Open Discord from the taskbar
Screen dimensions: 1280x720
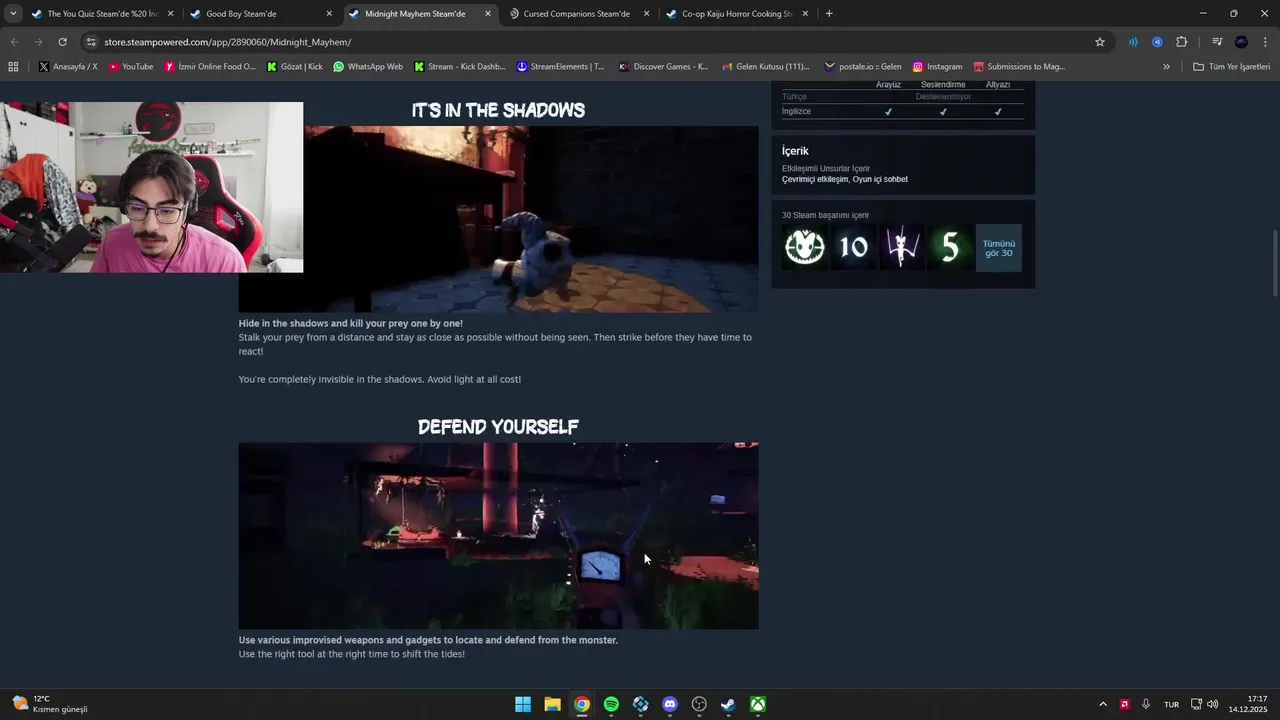[x=670, y=704]
